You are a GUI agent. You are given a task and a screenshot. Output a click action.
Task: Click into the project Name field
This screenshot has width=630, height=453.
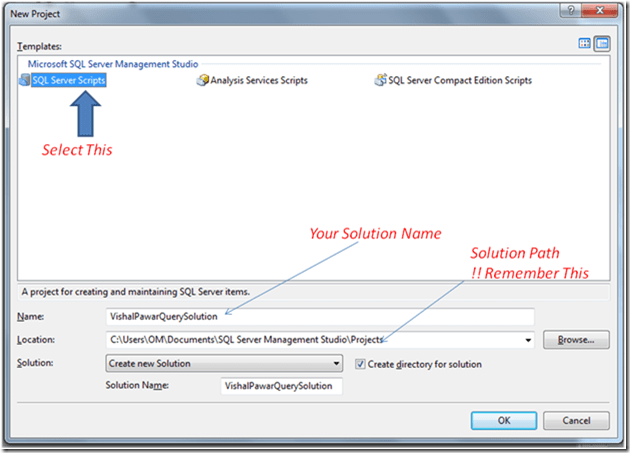(x=318, y=316)
